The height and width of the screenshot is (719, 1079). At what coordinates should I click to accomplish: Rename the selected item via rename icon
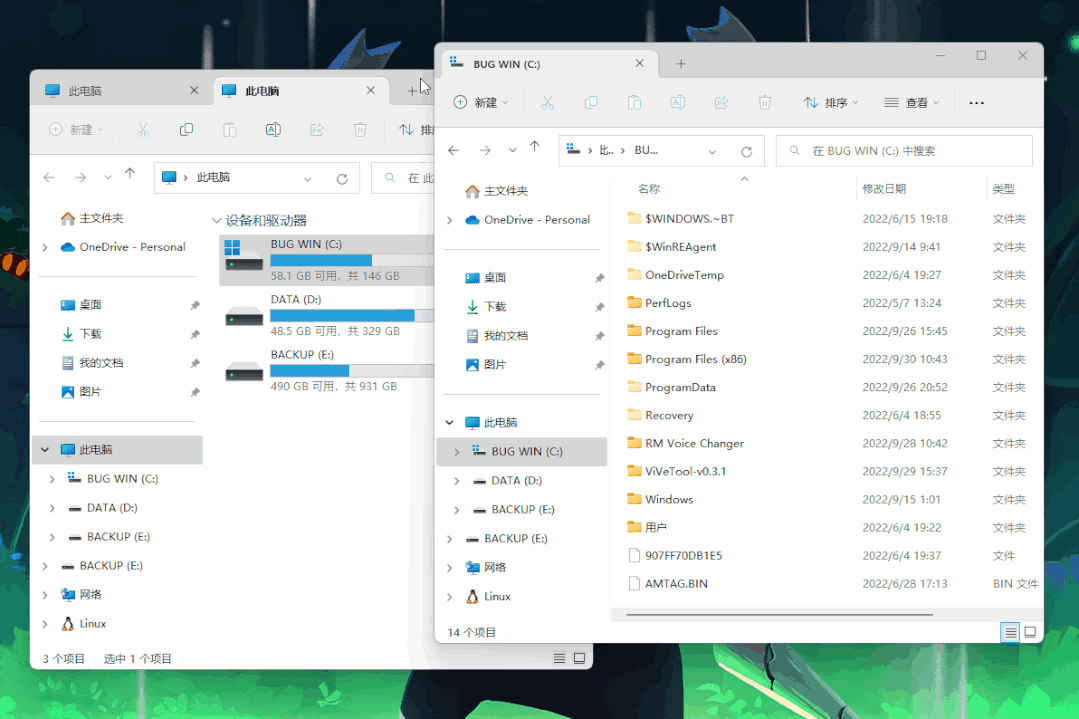click(679, 102)
